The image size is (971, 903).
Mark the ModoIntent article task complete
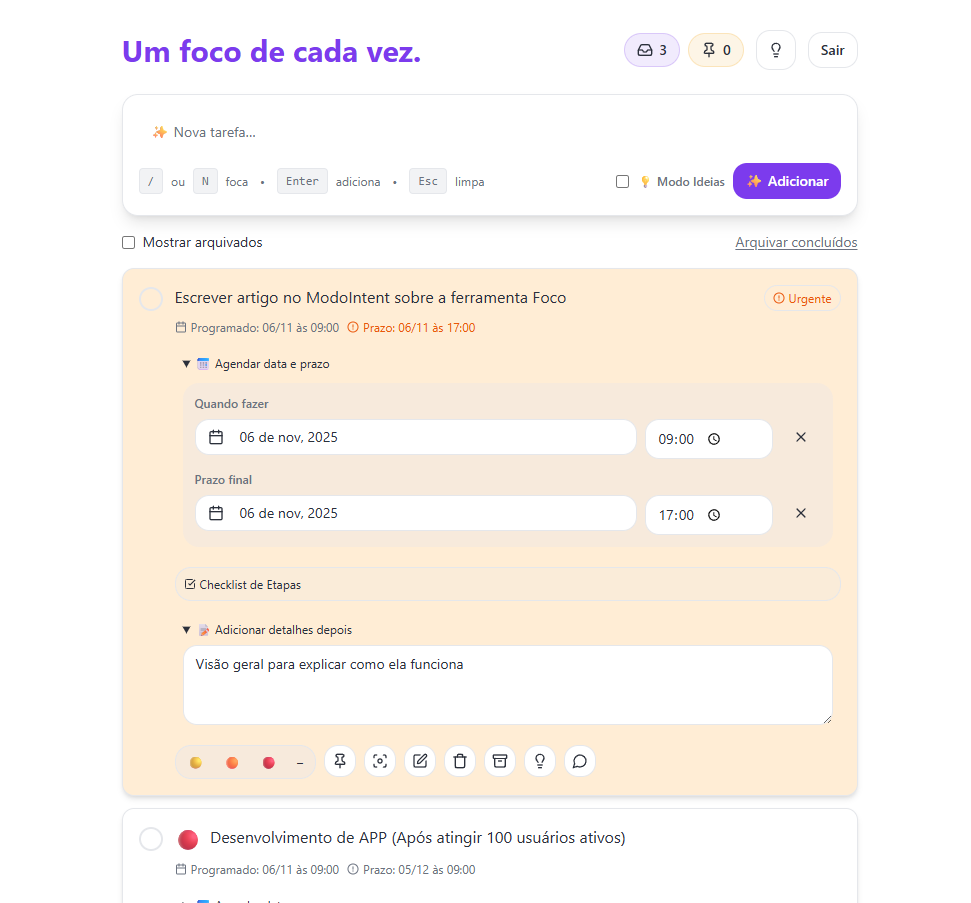click(151, 298)
